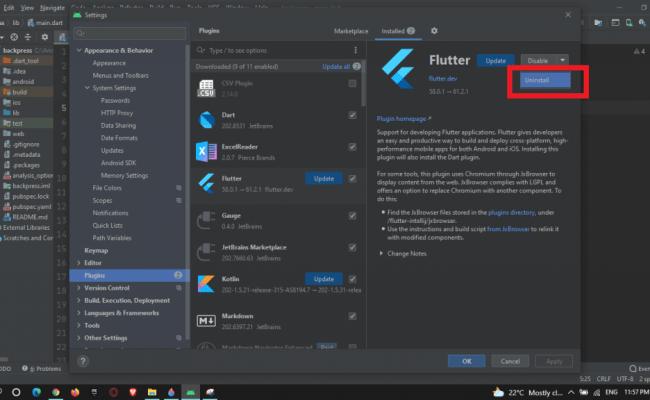Enable the CSV Plugin checkbox

click(352, 83)
